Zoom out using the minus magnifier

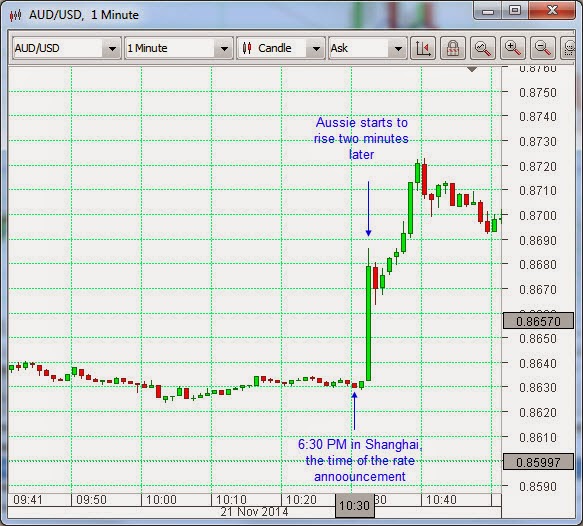coord(542,48)
